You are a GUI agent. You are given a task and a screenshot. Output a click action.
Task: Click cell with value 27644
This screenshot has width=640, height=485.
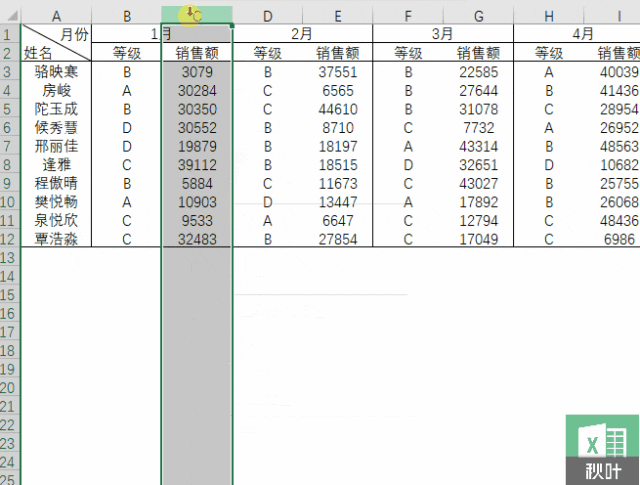(478, 90)
